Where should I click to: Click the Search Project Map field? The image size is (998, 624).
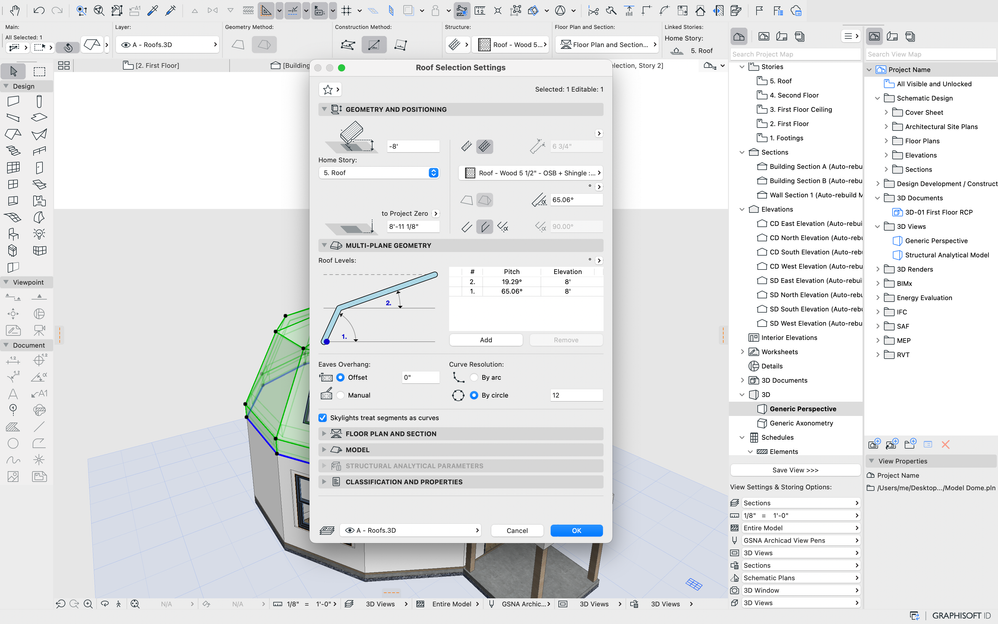(x=794, y=54)
